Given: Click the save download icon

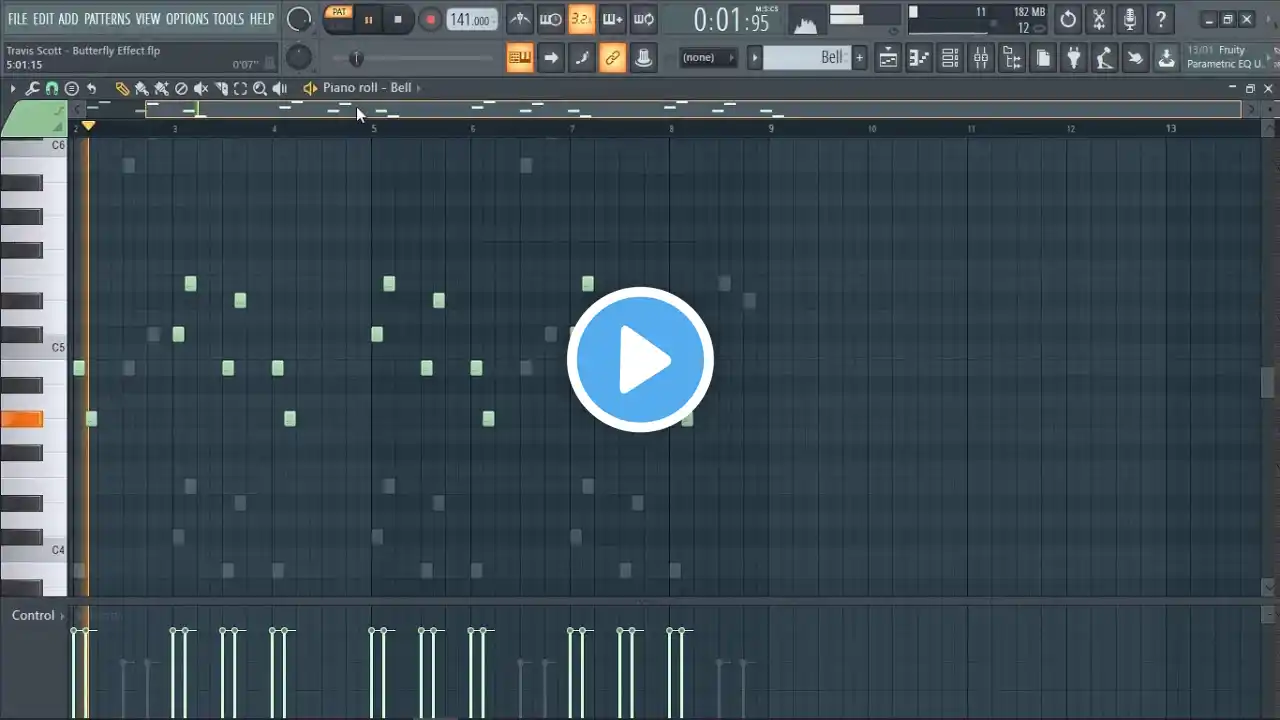Looking at the screenshot, I should [1166, 58].
